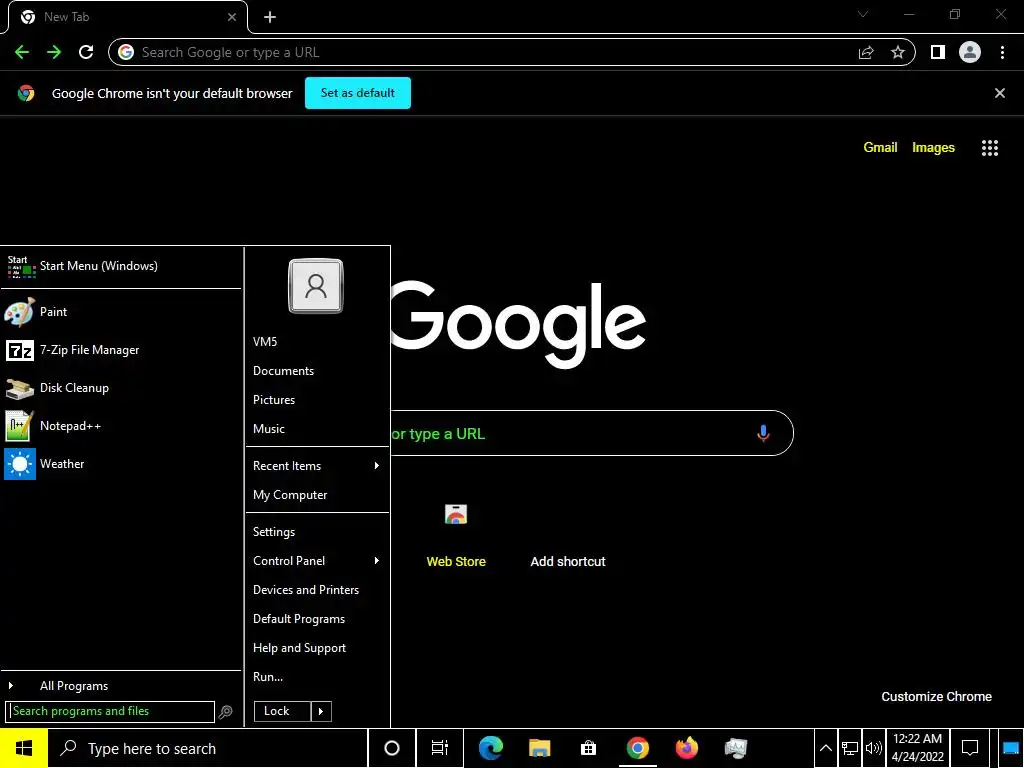Open Cortana circle on taskbar

(x=391, y=748)
